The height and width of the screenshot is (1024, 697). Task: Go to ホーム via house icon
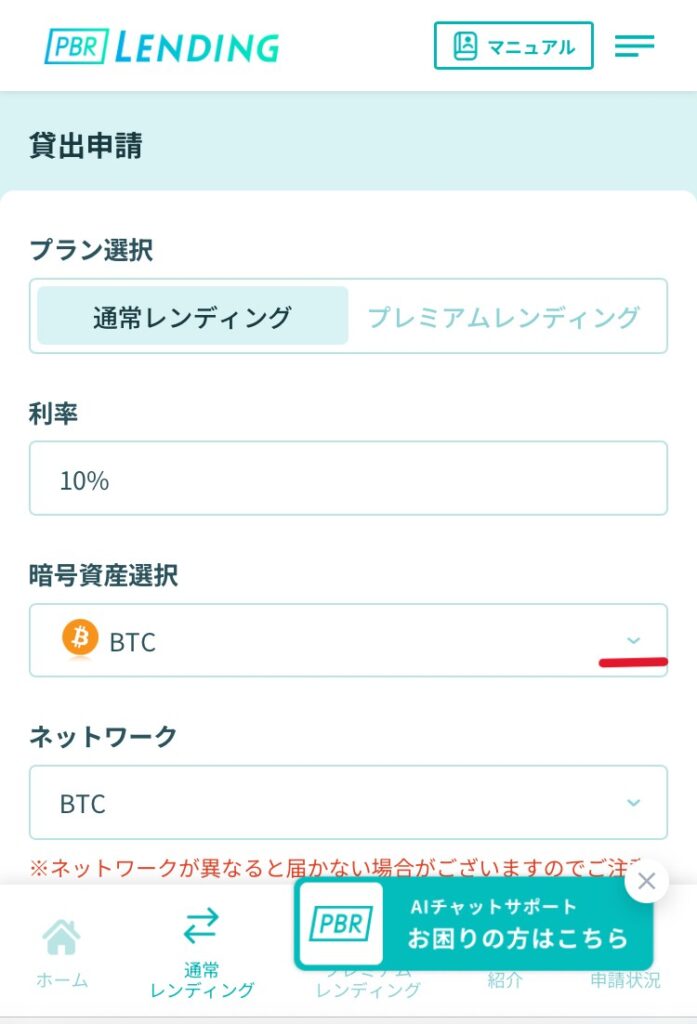61,937
